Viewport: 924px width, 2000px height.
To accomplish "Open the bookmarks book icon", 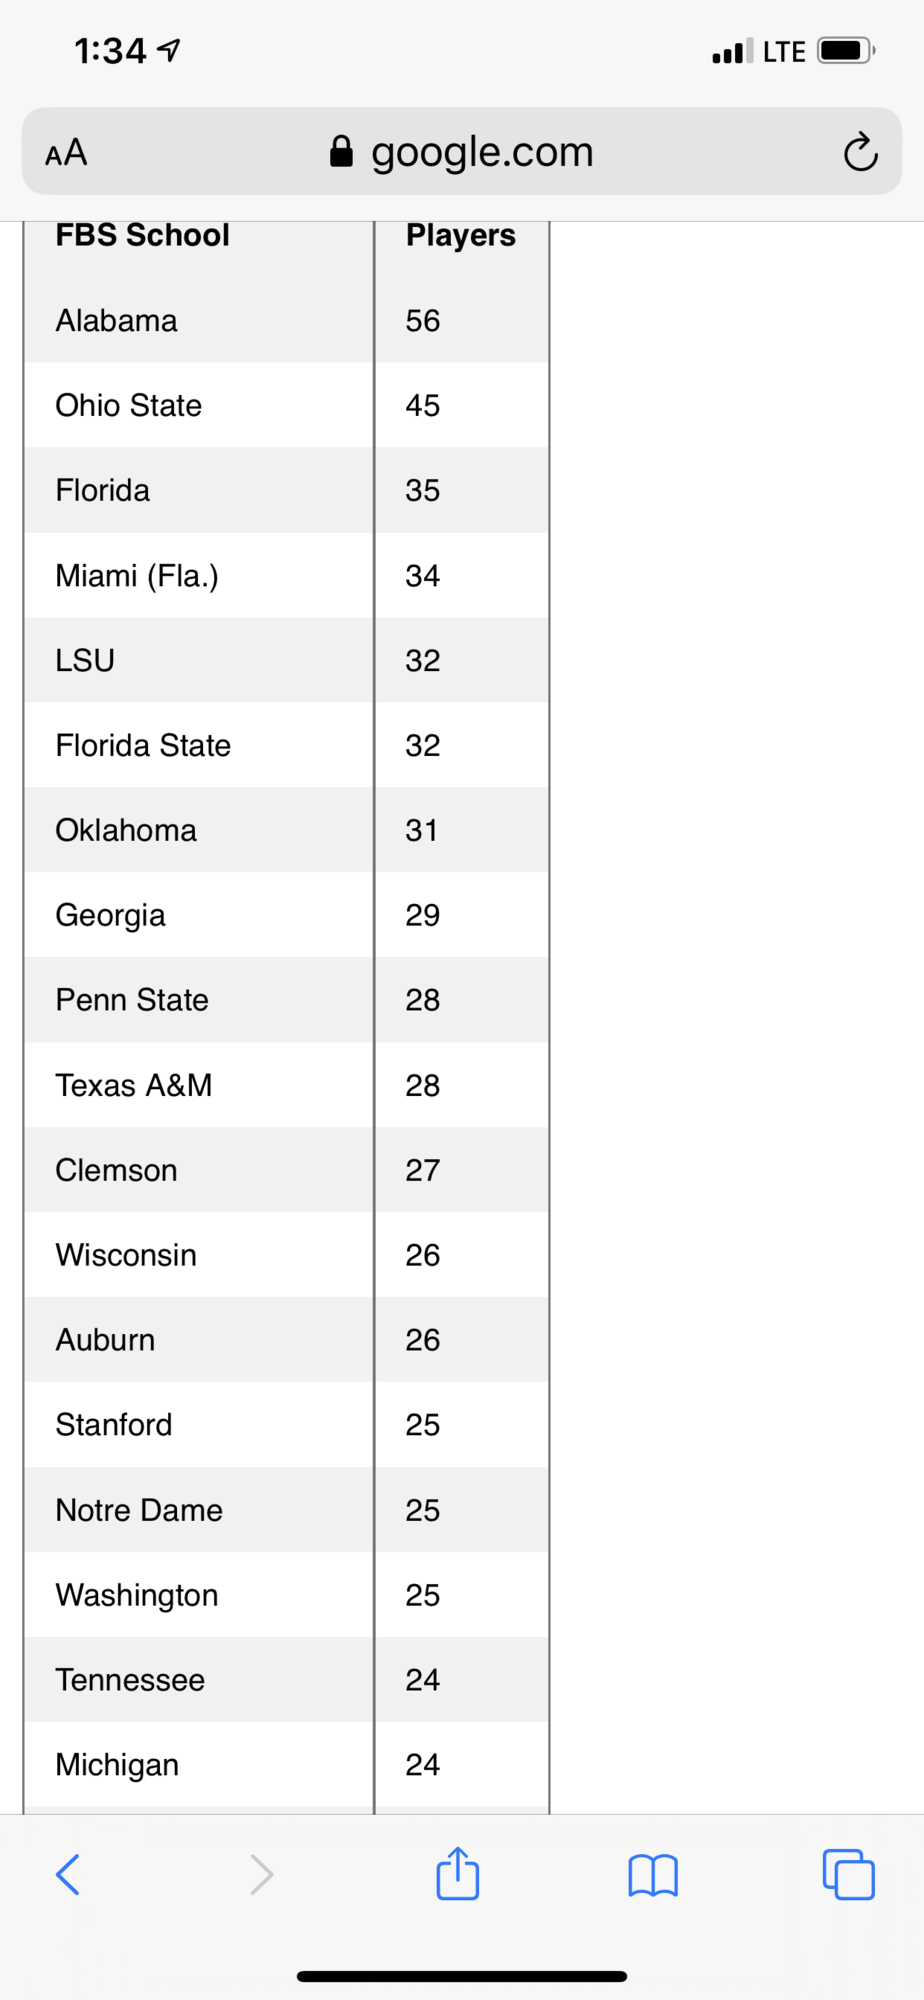I will [x=653, y=1875].
